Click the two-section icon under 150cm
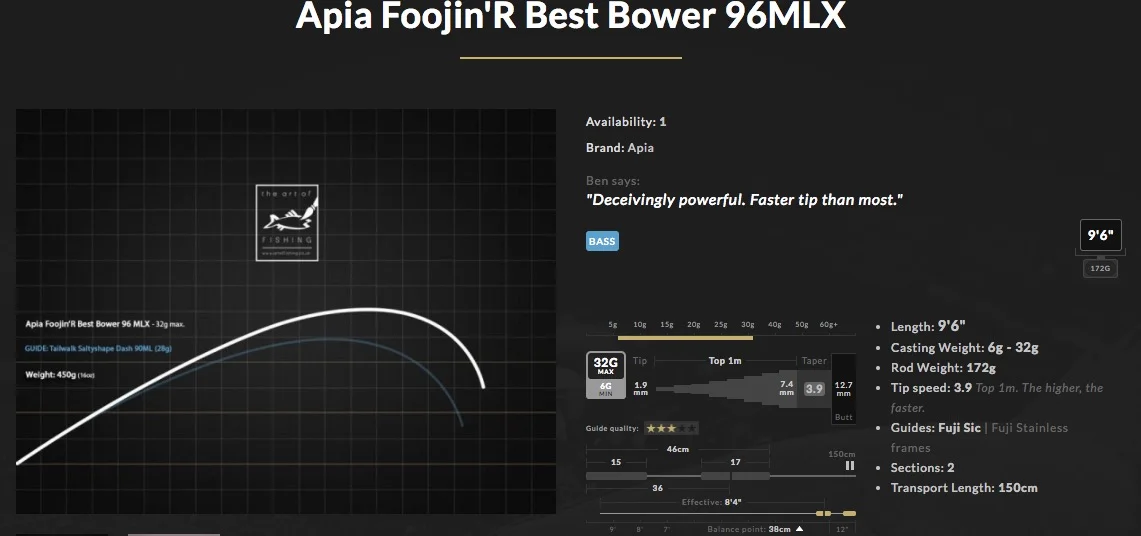Screen dimensions: 1141x536 tap(849, 465)
